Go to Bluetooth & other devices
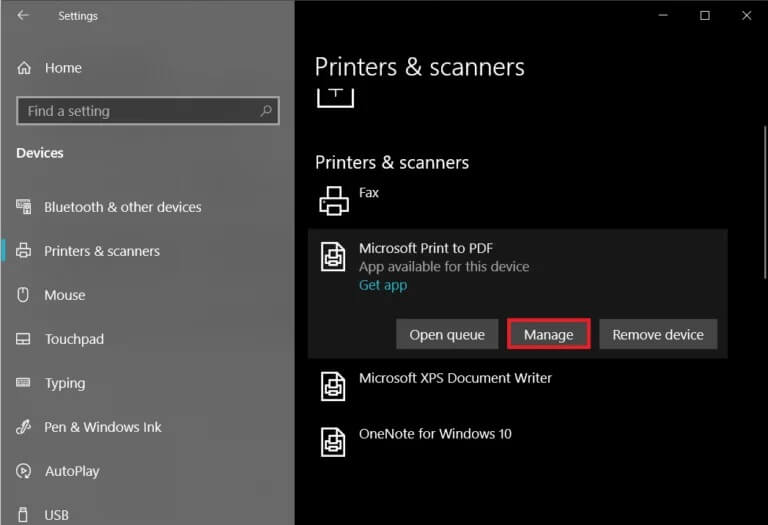Viewport: 768px width, 525px height. (x=122, y=207)
